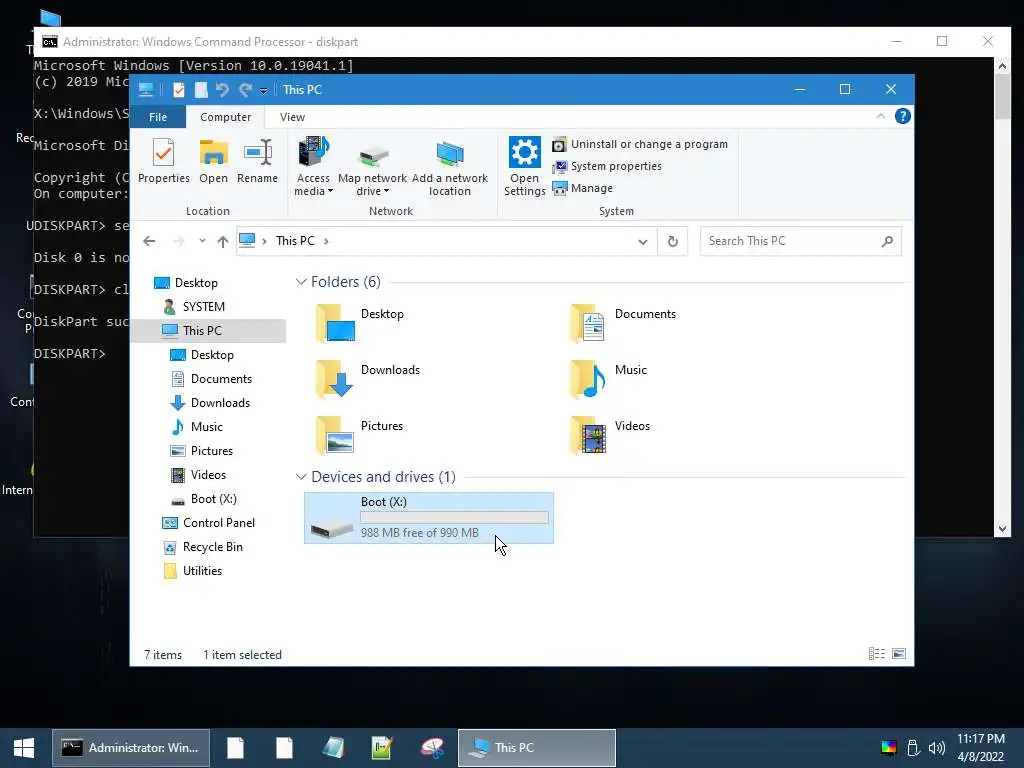Select the Boot (X:) drive tile
The image size is (1024, 768).
click(x=429, y=518)
